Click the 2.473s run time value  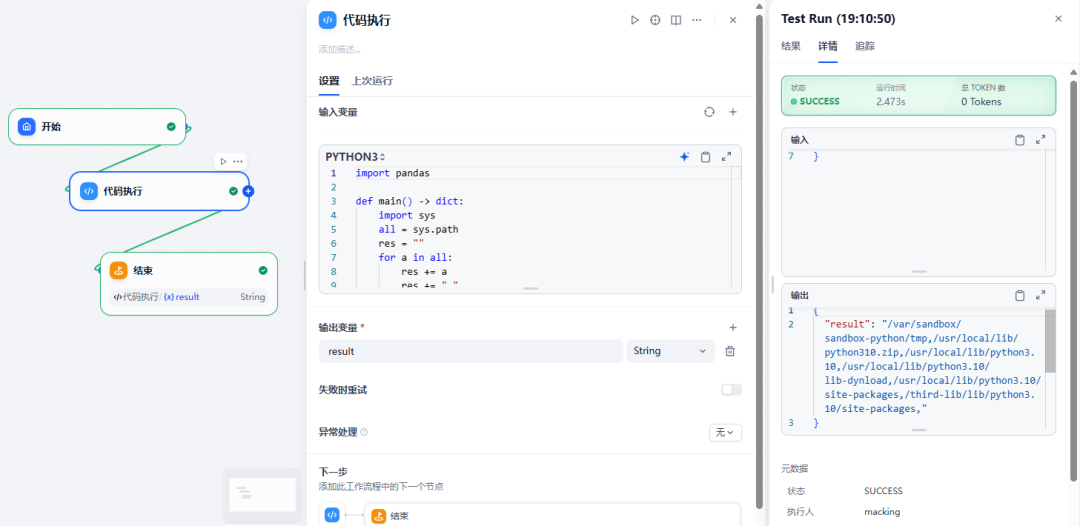891,101
